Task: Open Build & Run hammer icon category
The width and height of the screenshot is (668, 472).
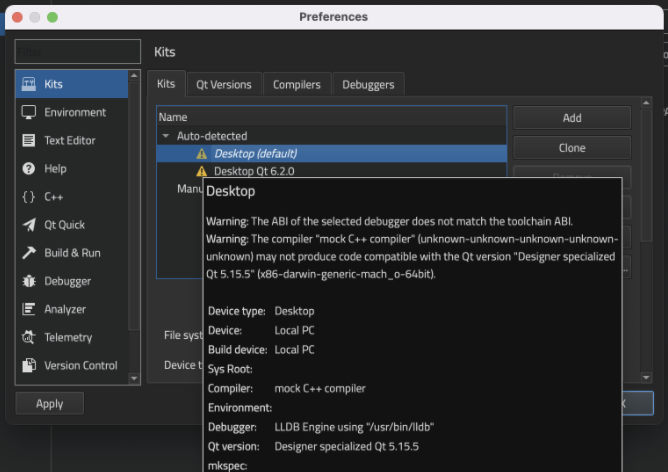Action: pyautogui.click(x=29, y=253)
